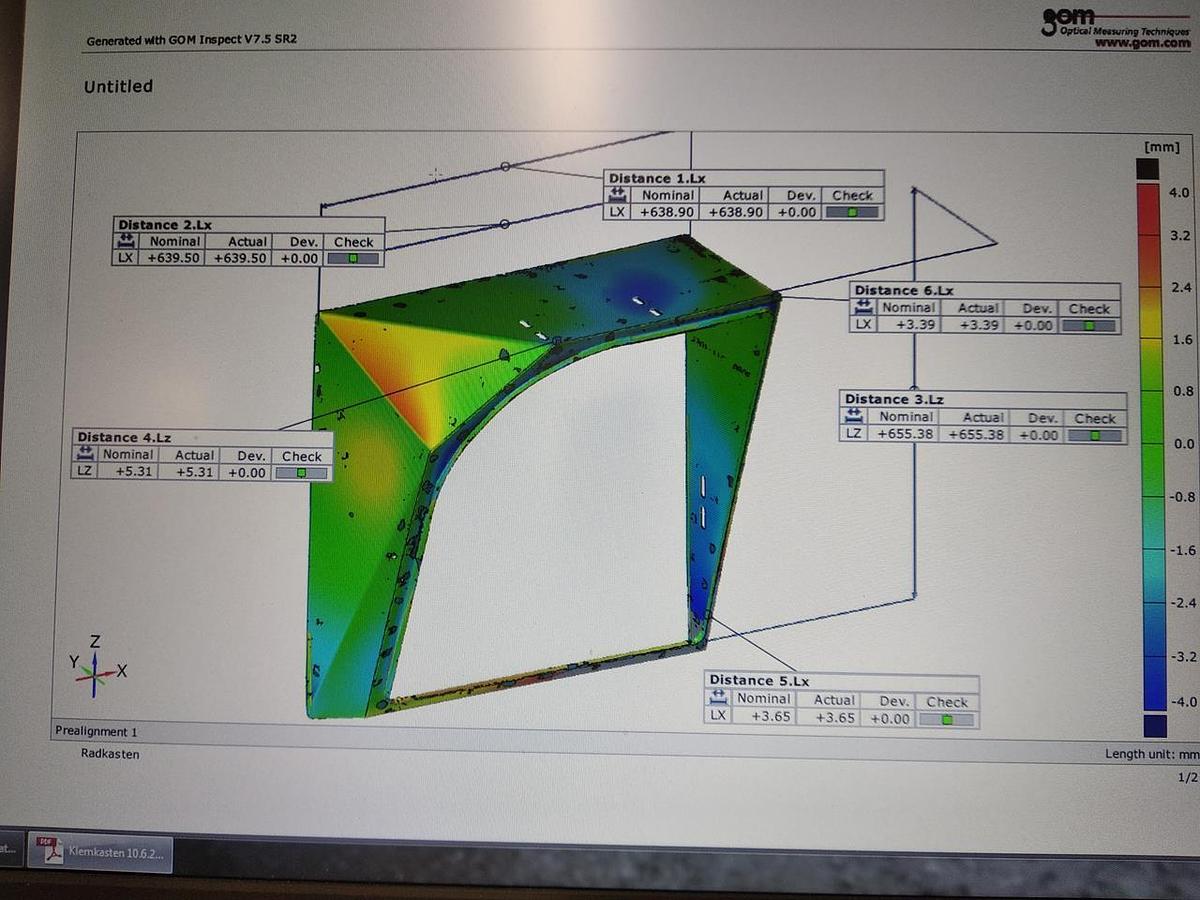Image resolution: width=1200 pixels, height=900 pixels.
Task: Click the 2.4 value on legend scale
Action: pyautogui.click(x=1181, y=288)
